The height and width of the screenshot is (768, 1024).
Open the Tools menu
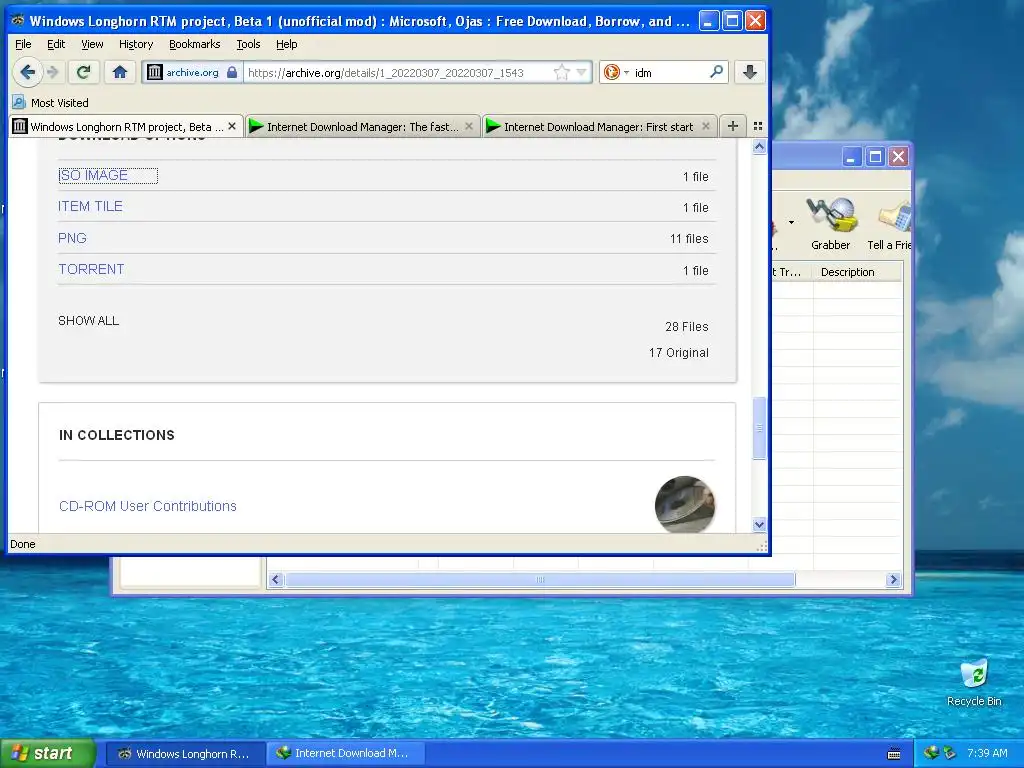[x=248, y=44]
